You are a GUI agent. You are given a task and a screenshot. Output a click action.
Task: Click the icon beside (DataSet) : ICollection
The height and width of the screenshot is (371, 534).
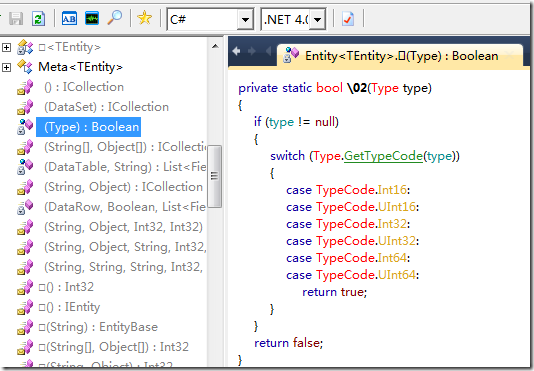coord(25,107)
